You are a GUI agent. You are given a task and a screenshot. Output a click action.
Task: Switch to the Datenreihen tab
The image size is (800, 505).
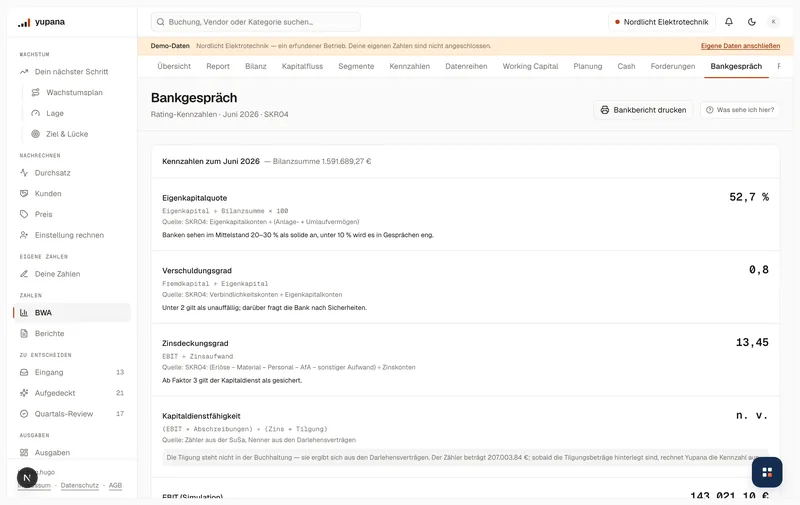(466, 66)
